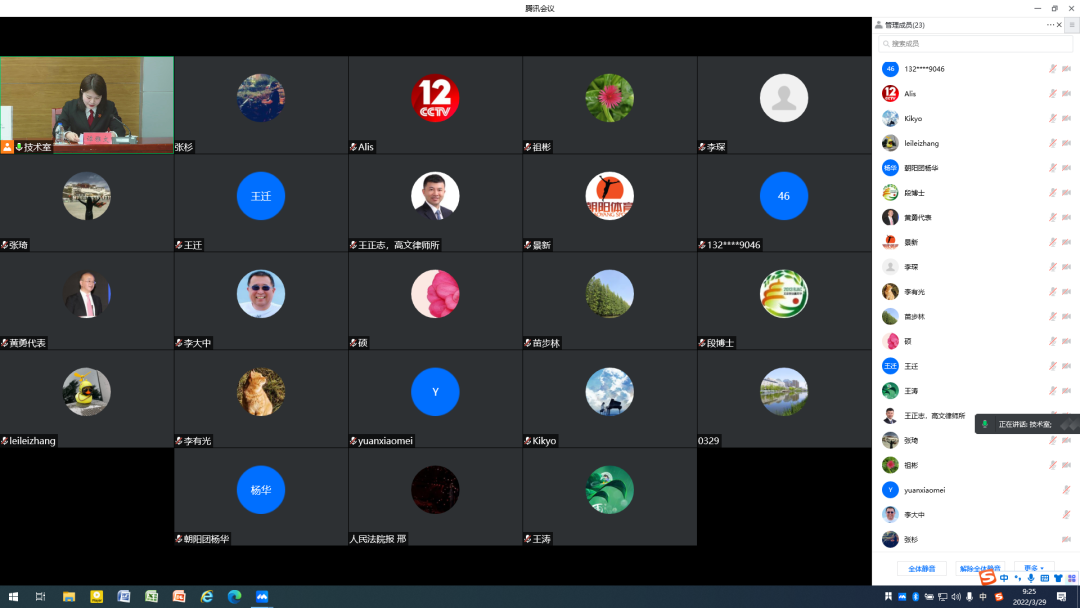1080x608 pixels.
Task: Click the 全体静音 mute-all button
Action: click(922, 569)
